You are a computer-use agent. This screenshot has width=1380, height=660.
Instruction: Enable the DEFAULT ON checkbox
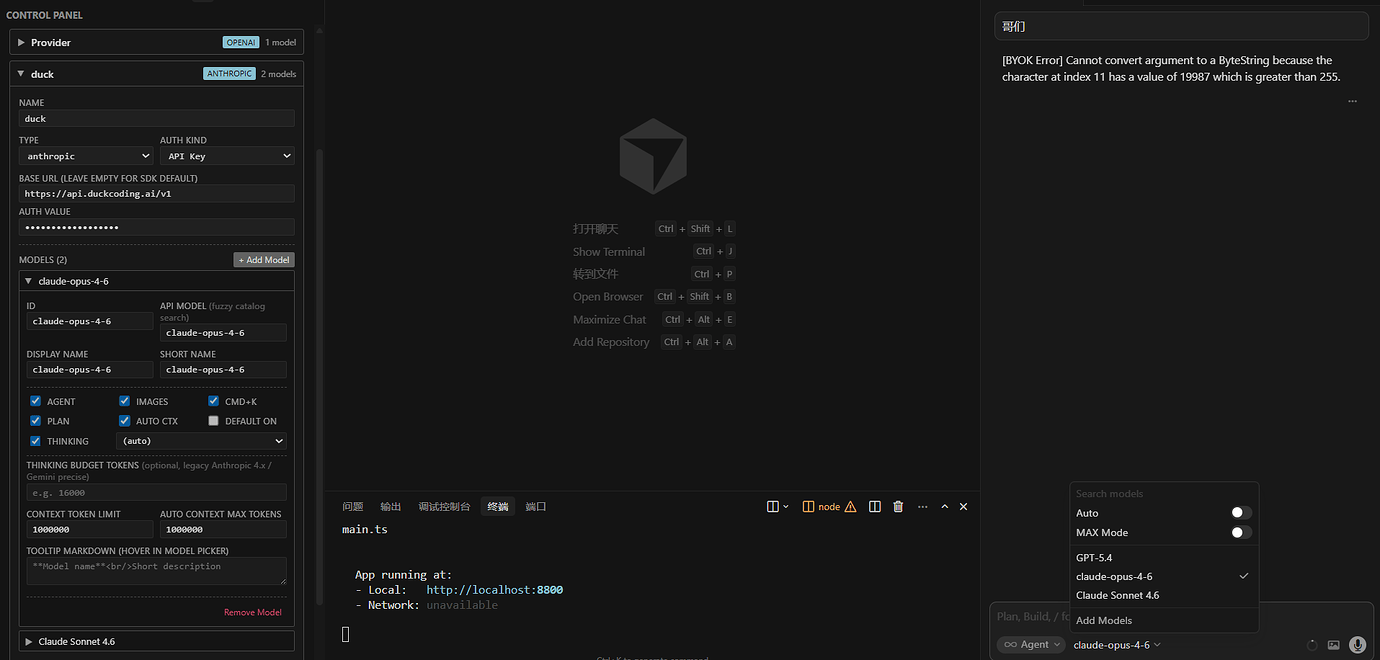pyautogui.click(x=214, y=421)
